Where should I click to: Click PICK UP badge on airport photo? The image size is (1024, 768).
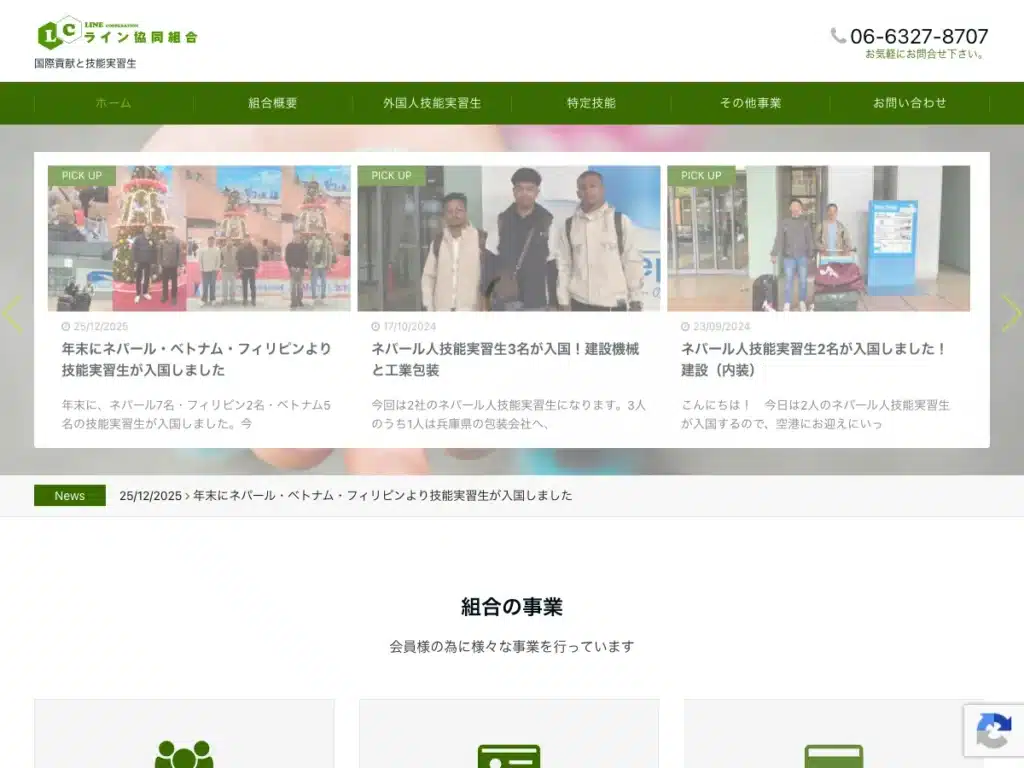pyautogui.click(x=701, y=176)
